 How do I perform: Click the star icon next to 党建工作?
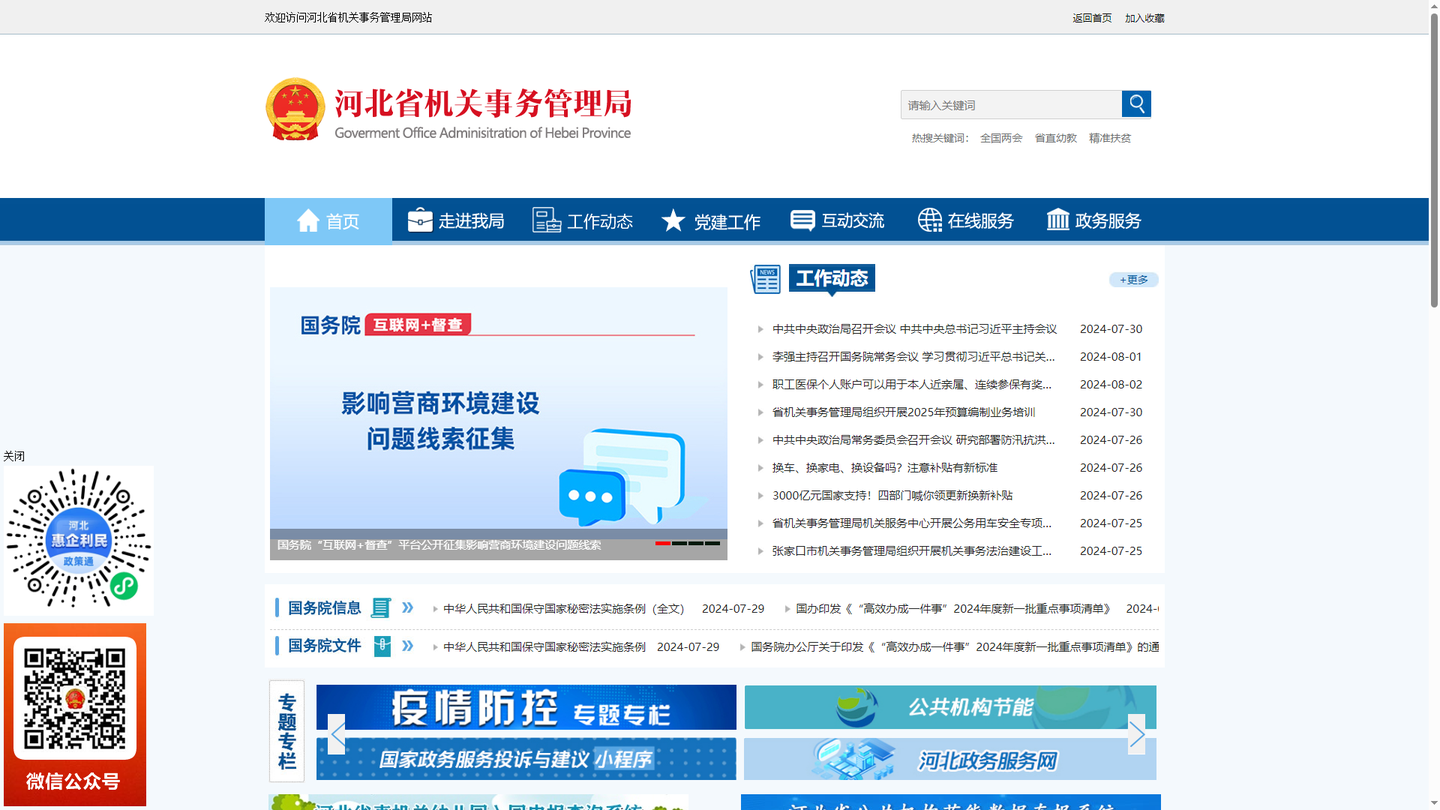(674, 220)
